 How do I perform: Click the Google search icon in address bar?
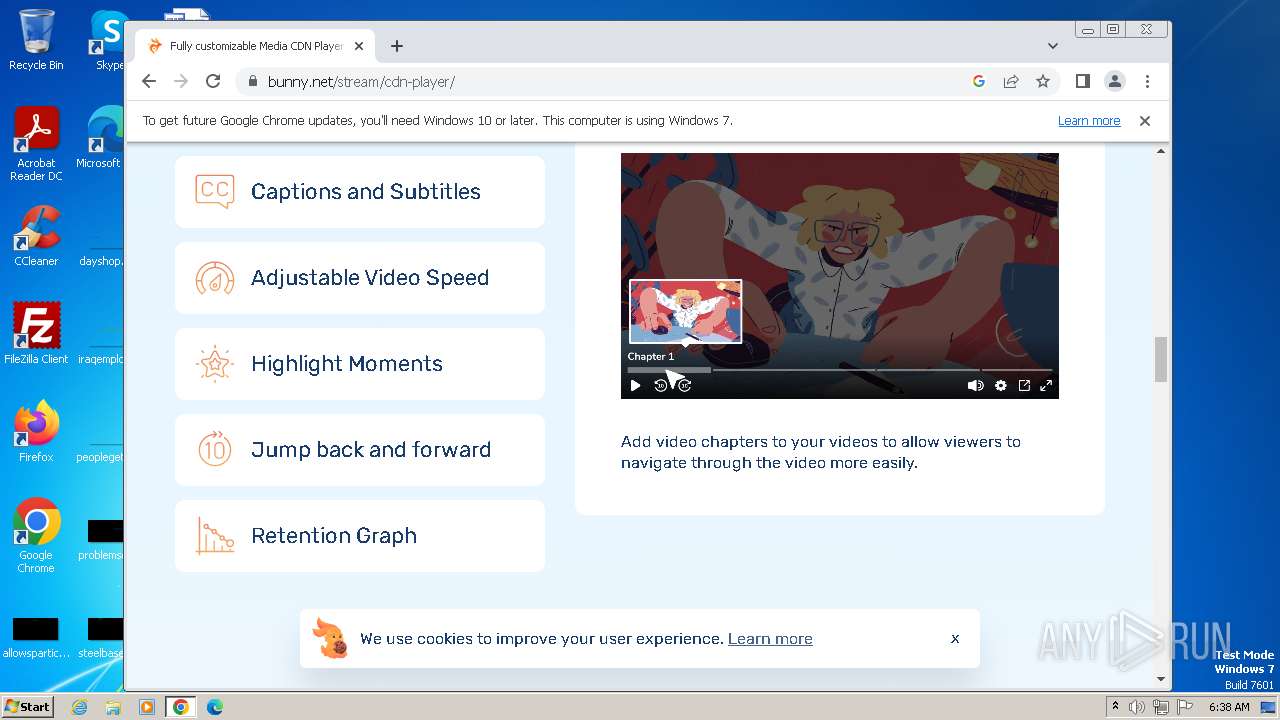[979, 81]
